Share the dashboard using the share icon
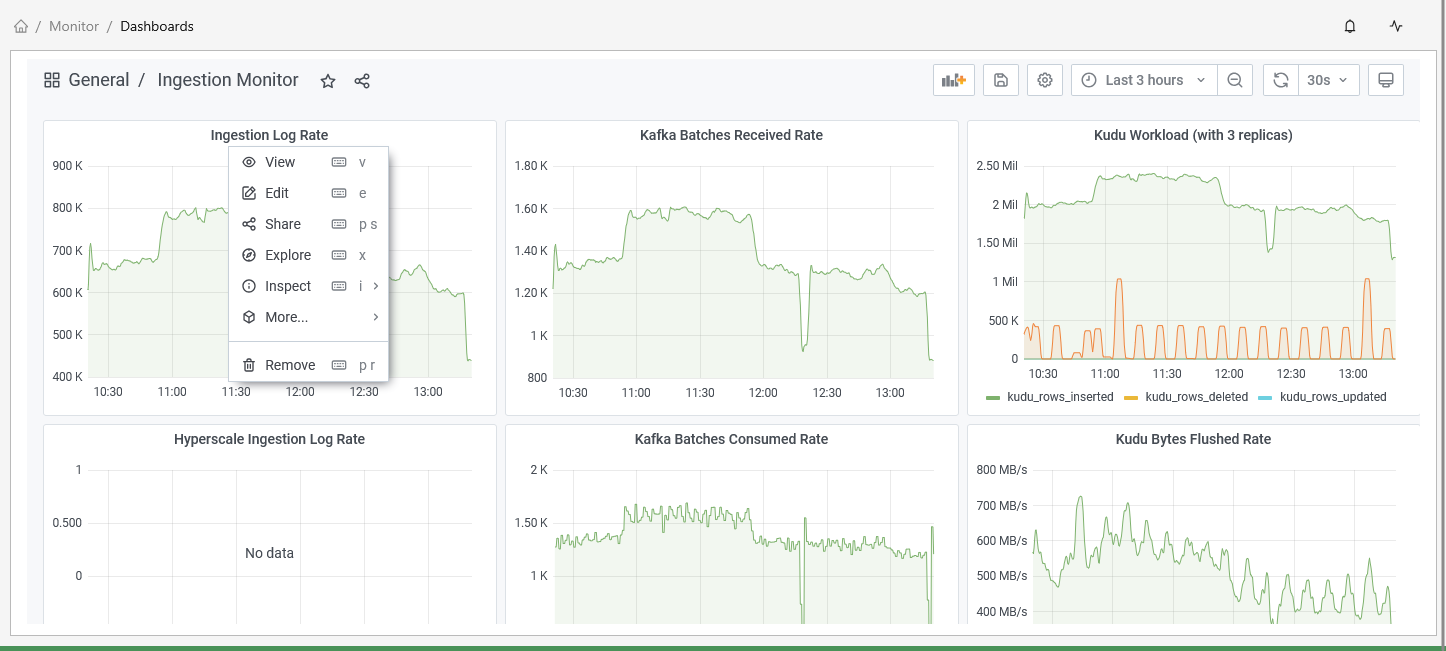 [362, 80]
